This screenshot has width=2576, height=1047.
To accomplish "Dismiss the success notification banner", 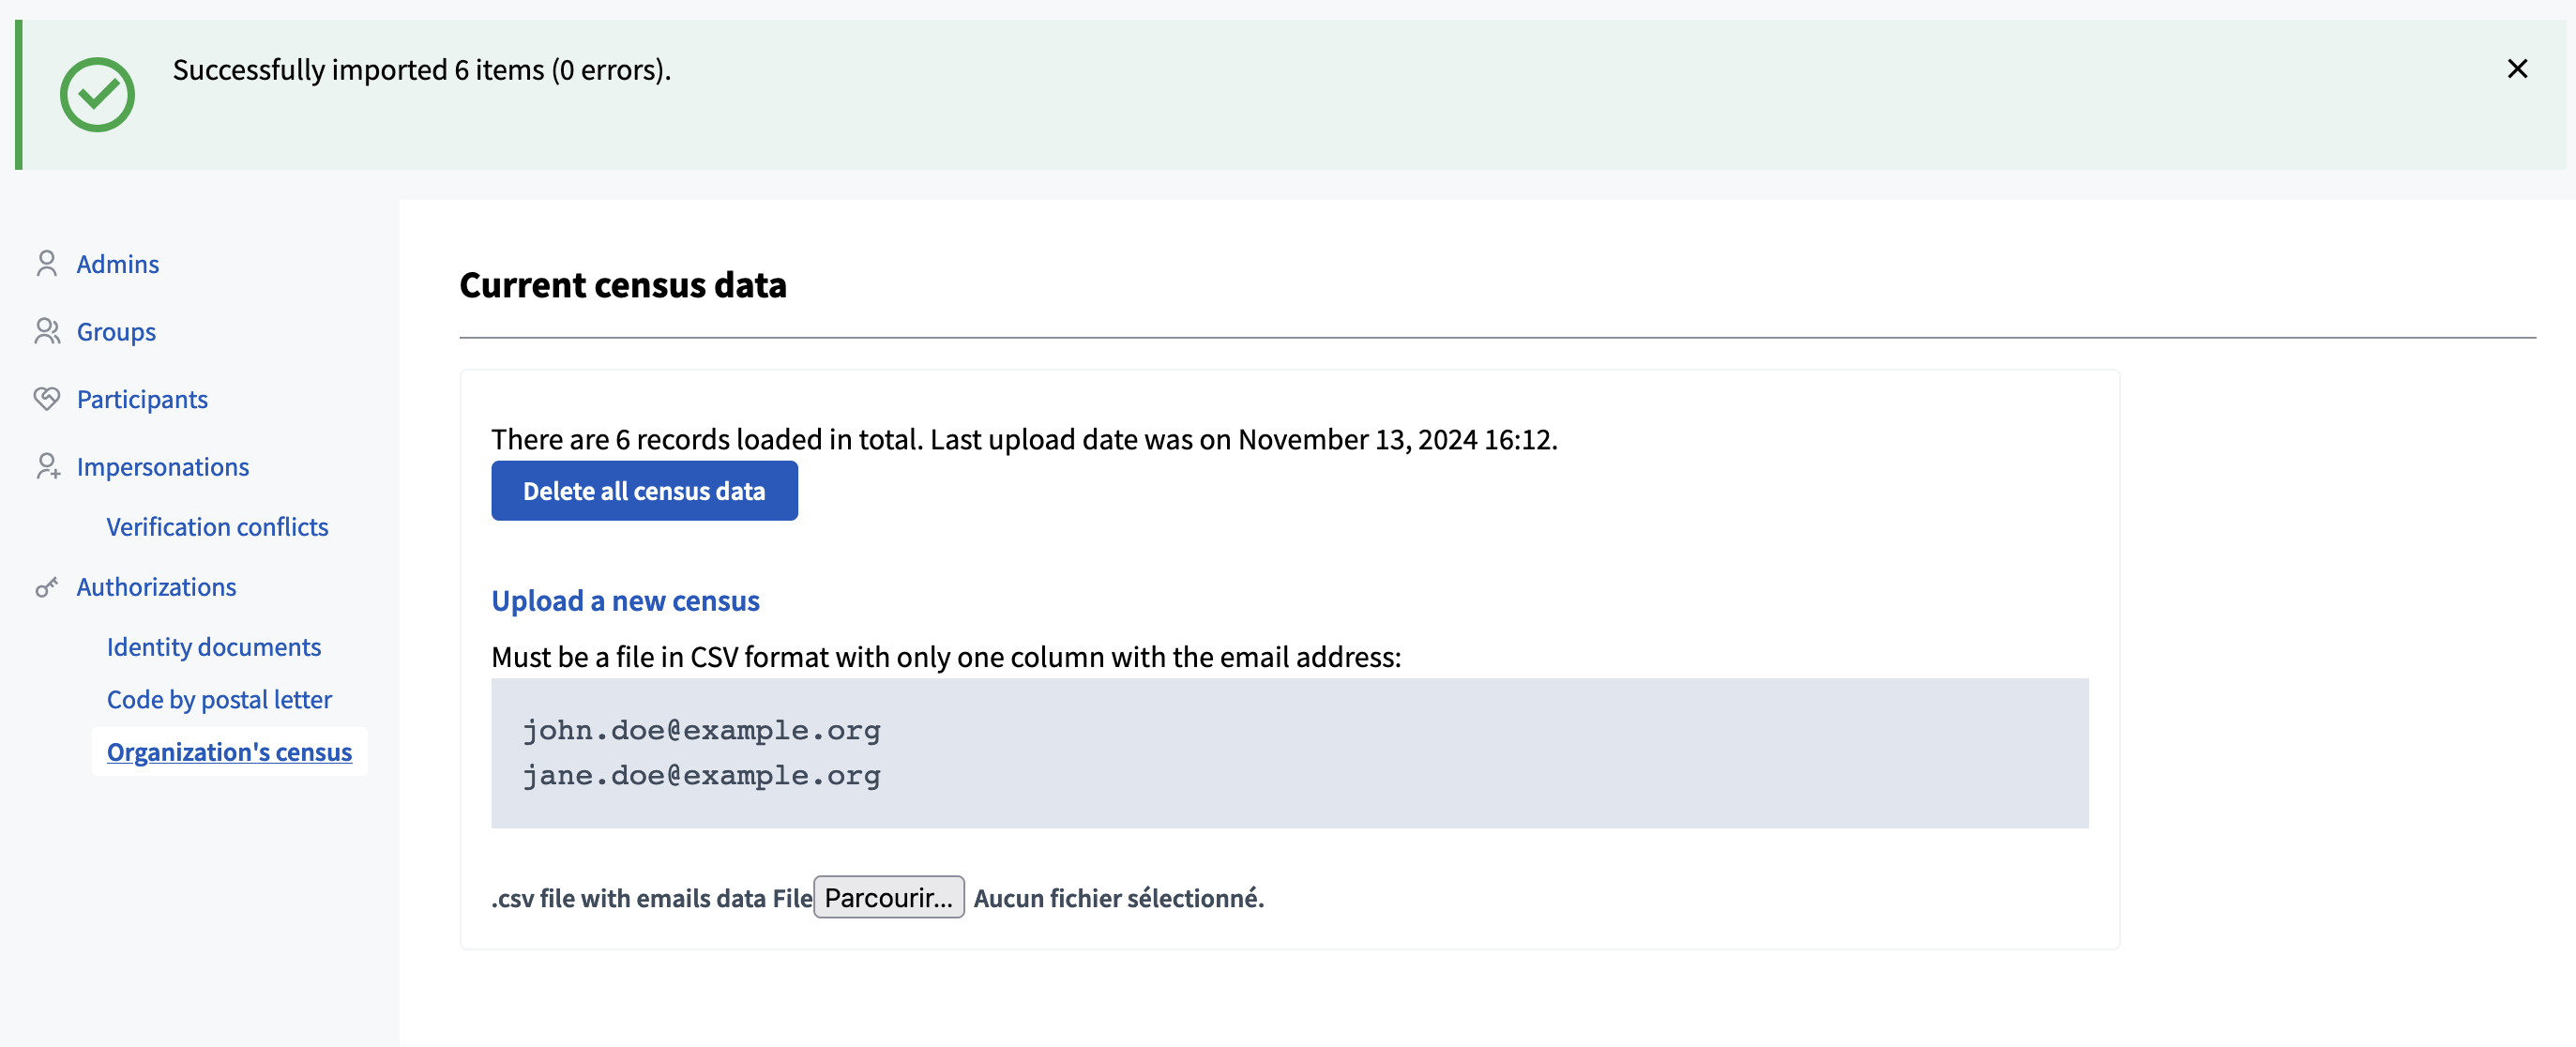I will coord(2517,69).
